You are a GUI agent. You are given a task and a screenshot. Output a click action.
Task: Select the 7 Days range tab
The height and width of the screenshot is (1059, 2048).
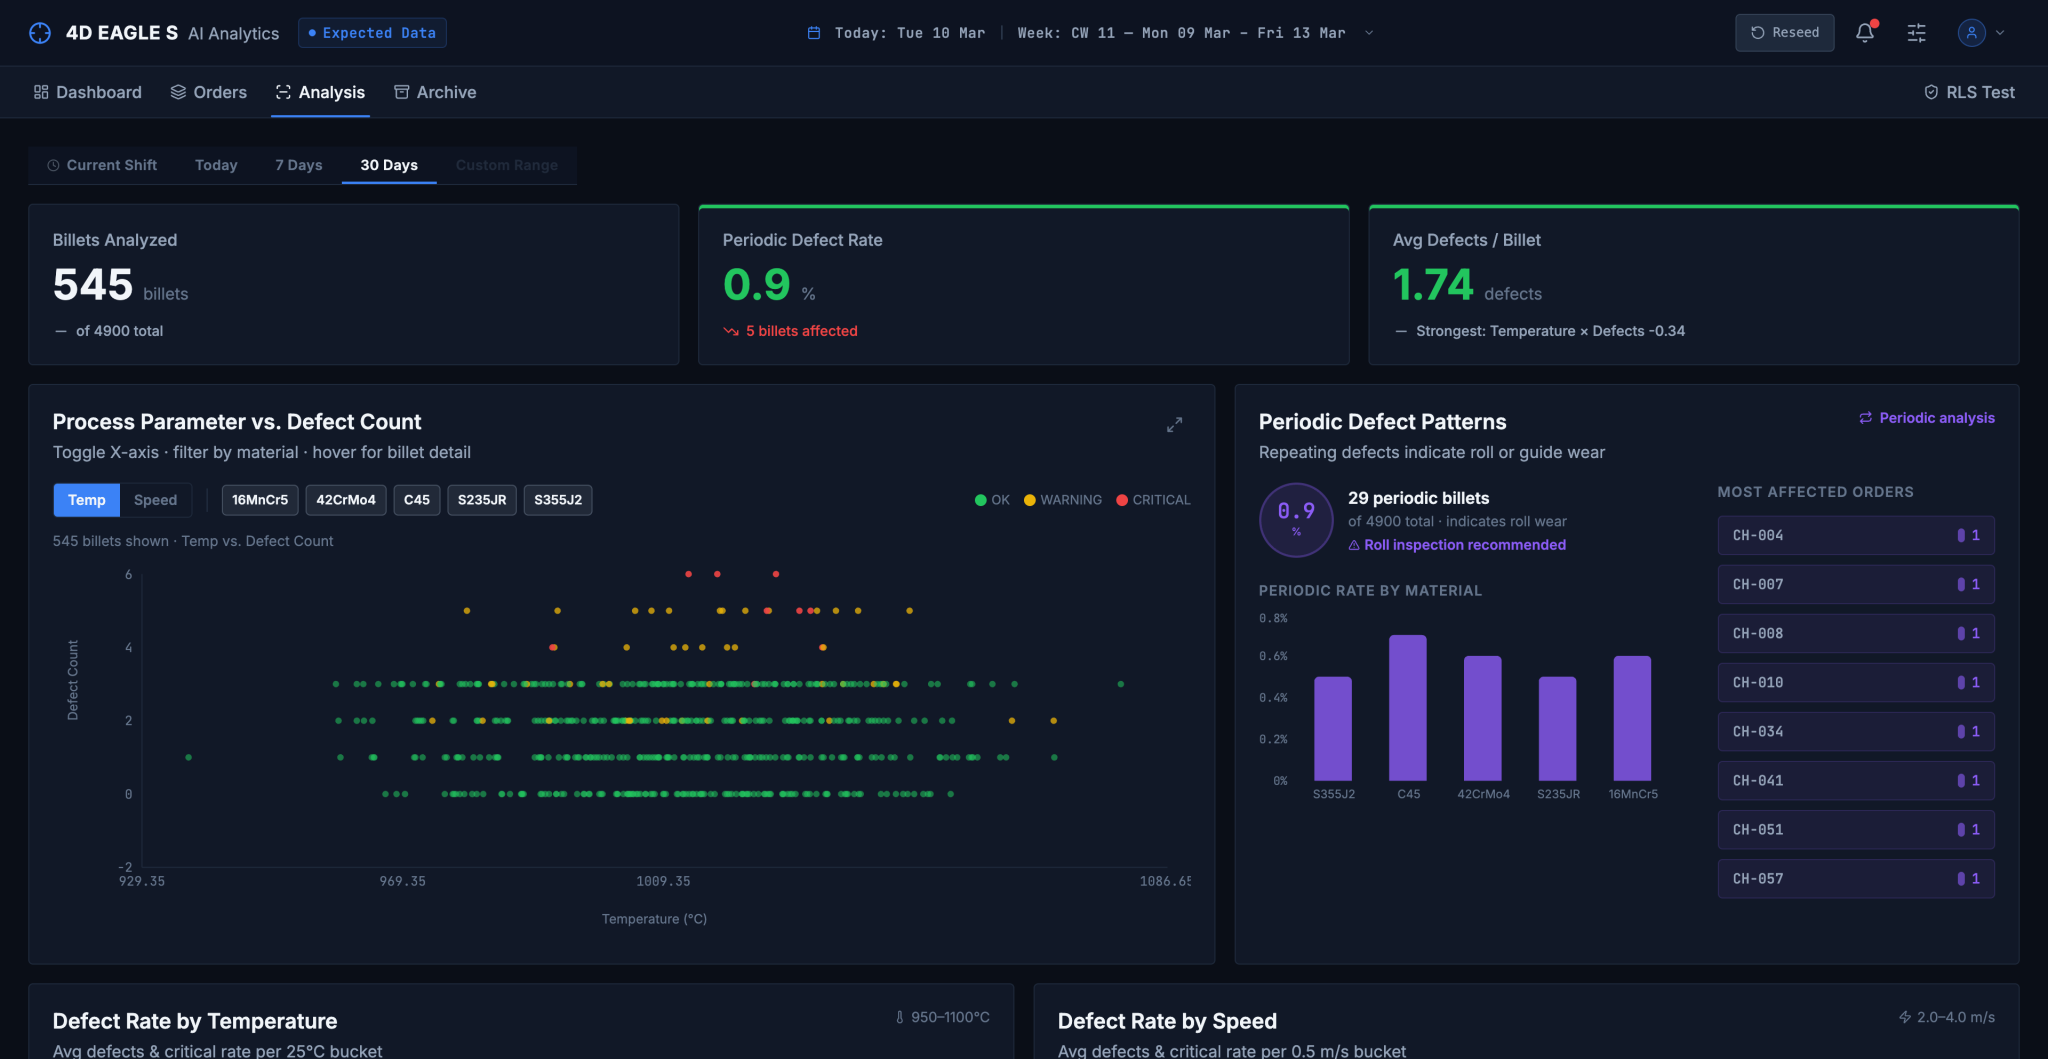(299, 165)
